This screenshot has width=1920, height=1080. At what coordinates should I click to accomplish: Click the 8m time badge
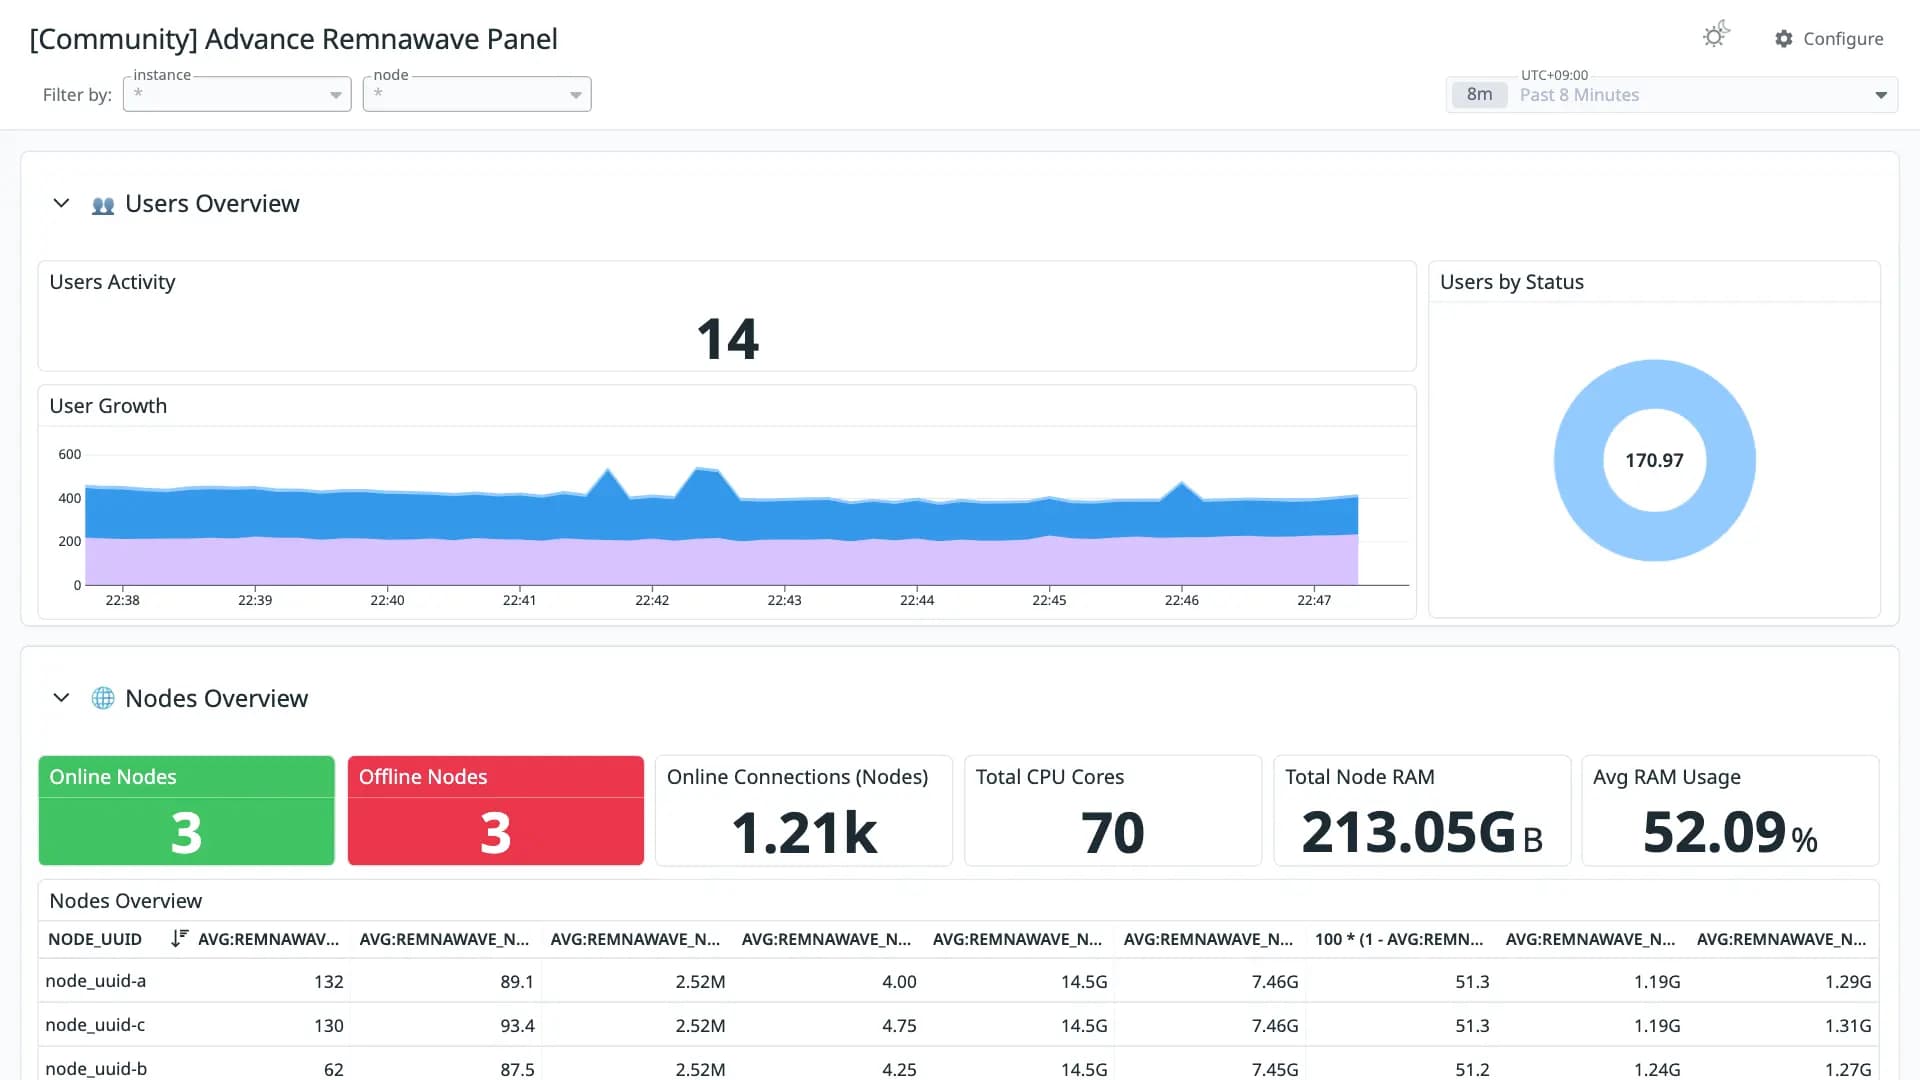(x=1479, y=95)
